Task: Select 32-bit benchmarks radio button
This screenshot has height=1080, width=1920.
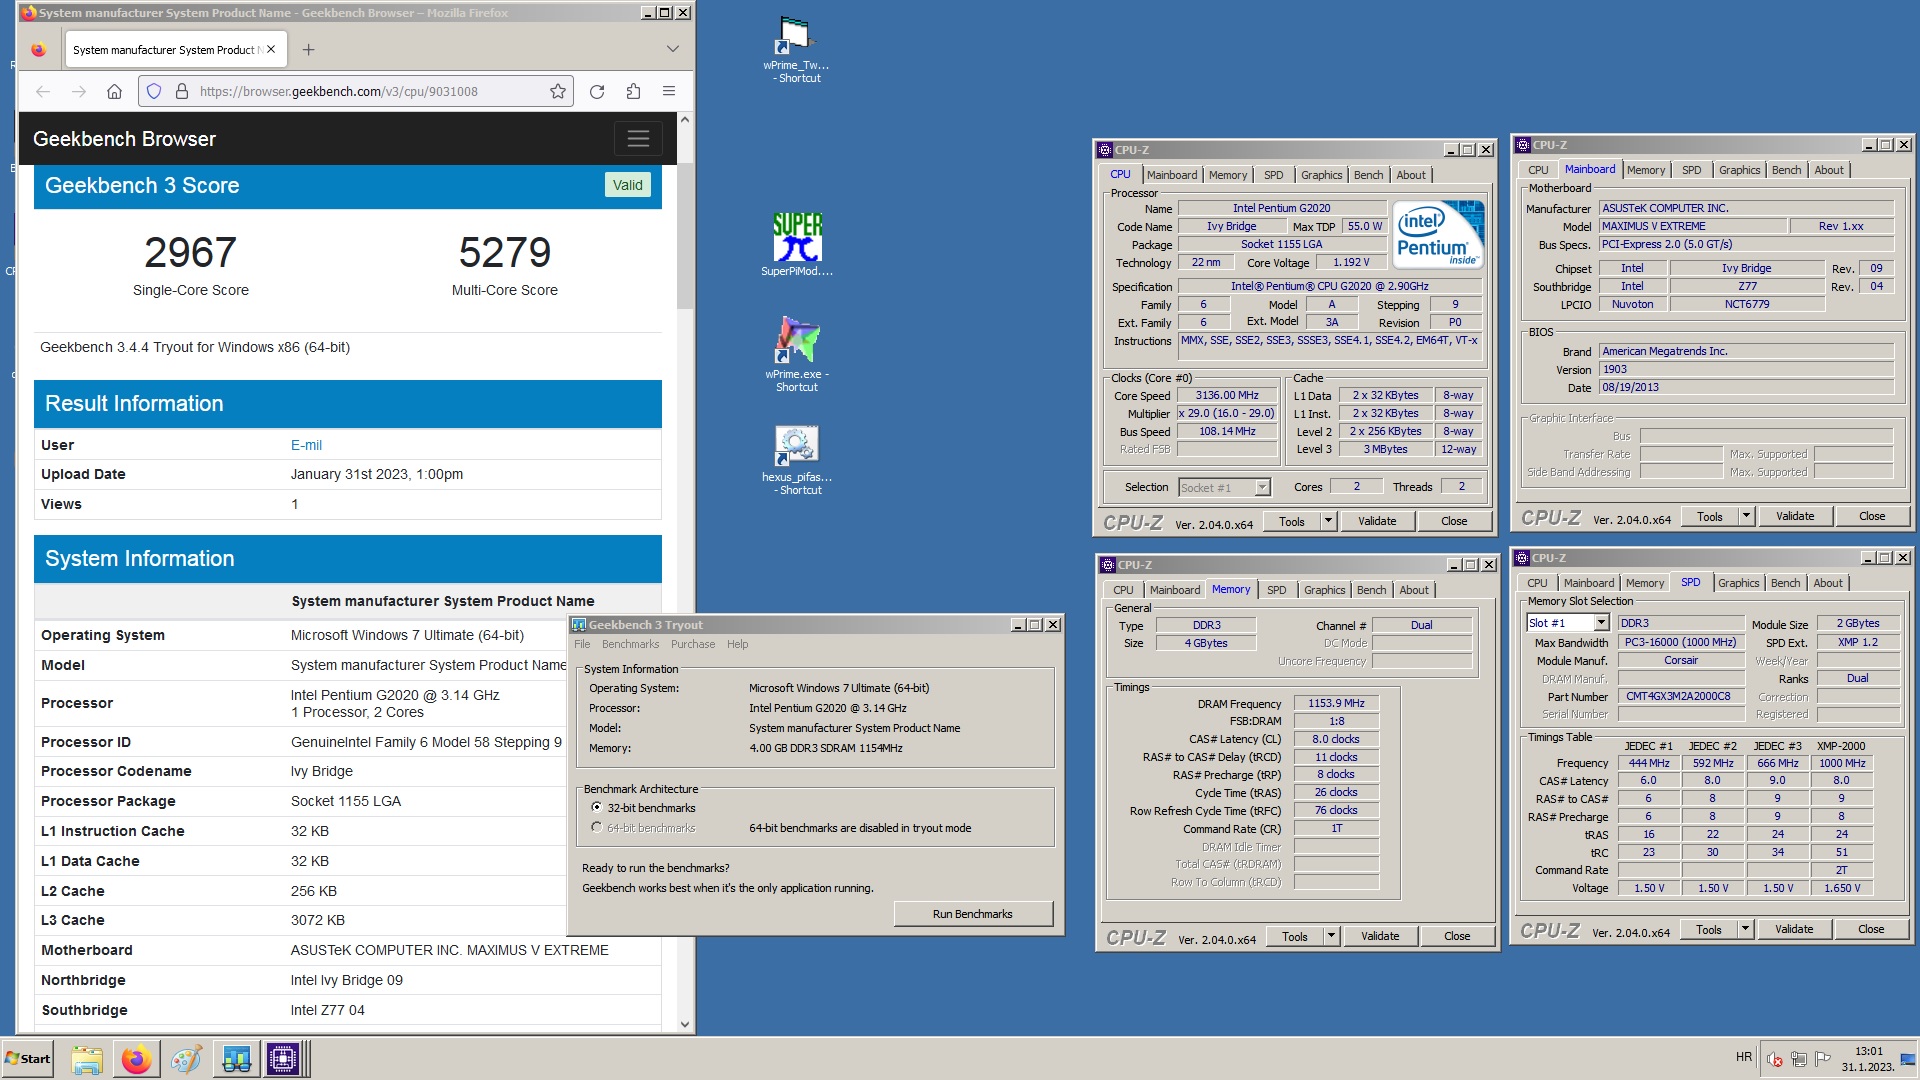Action: click(597, 807)
